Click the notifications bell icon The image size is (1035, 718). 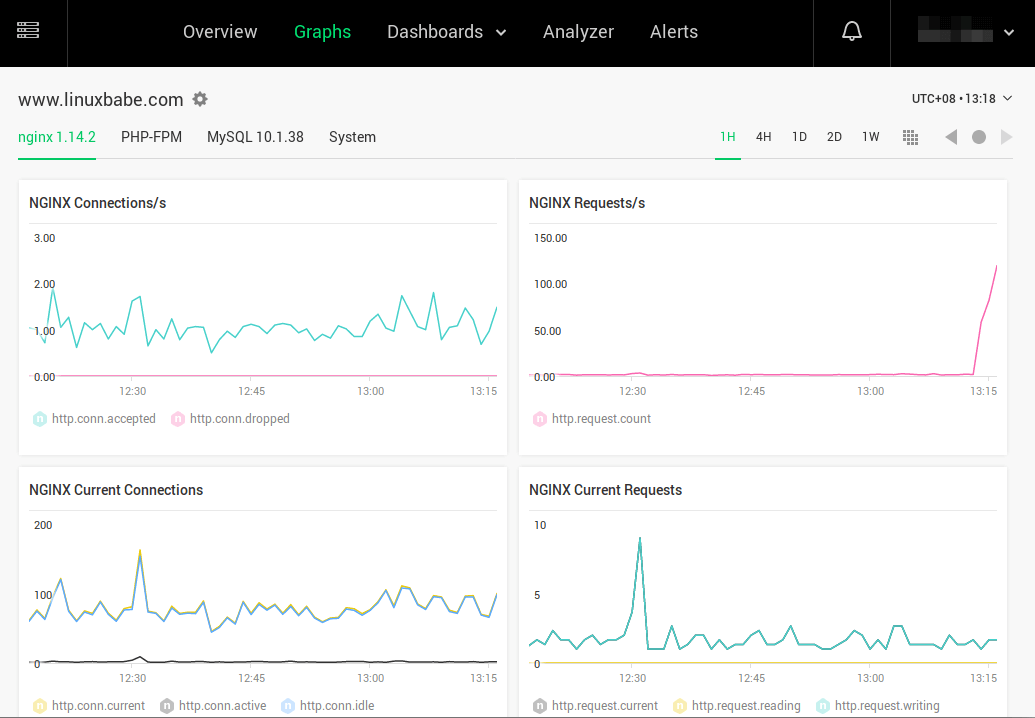pos(852,32)
